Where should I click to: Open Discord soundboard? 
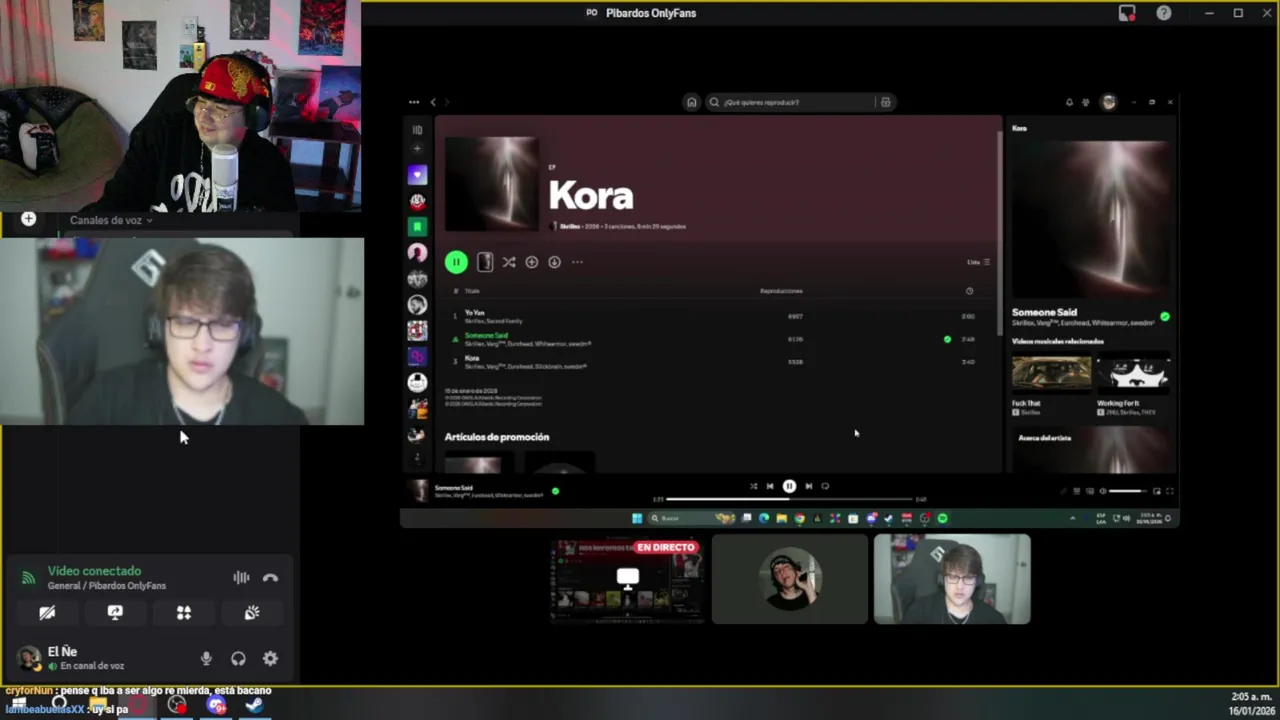(x=252, y=612)
